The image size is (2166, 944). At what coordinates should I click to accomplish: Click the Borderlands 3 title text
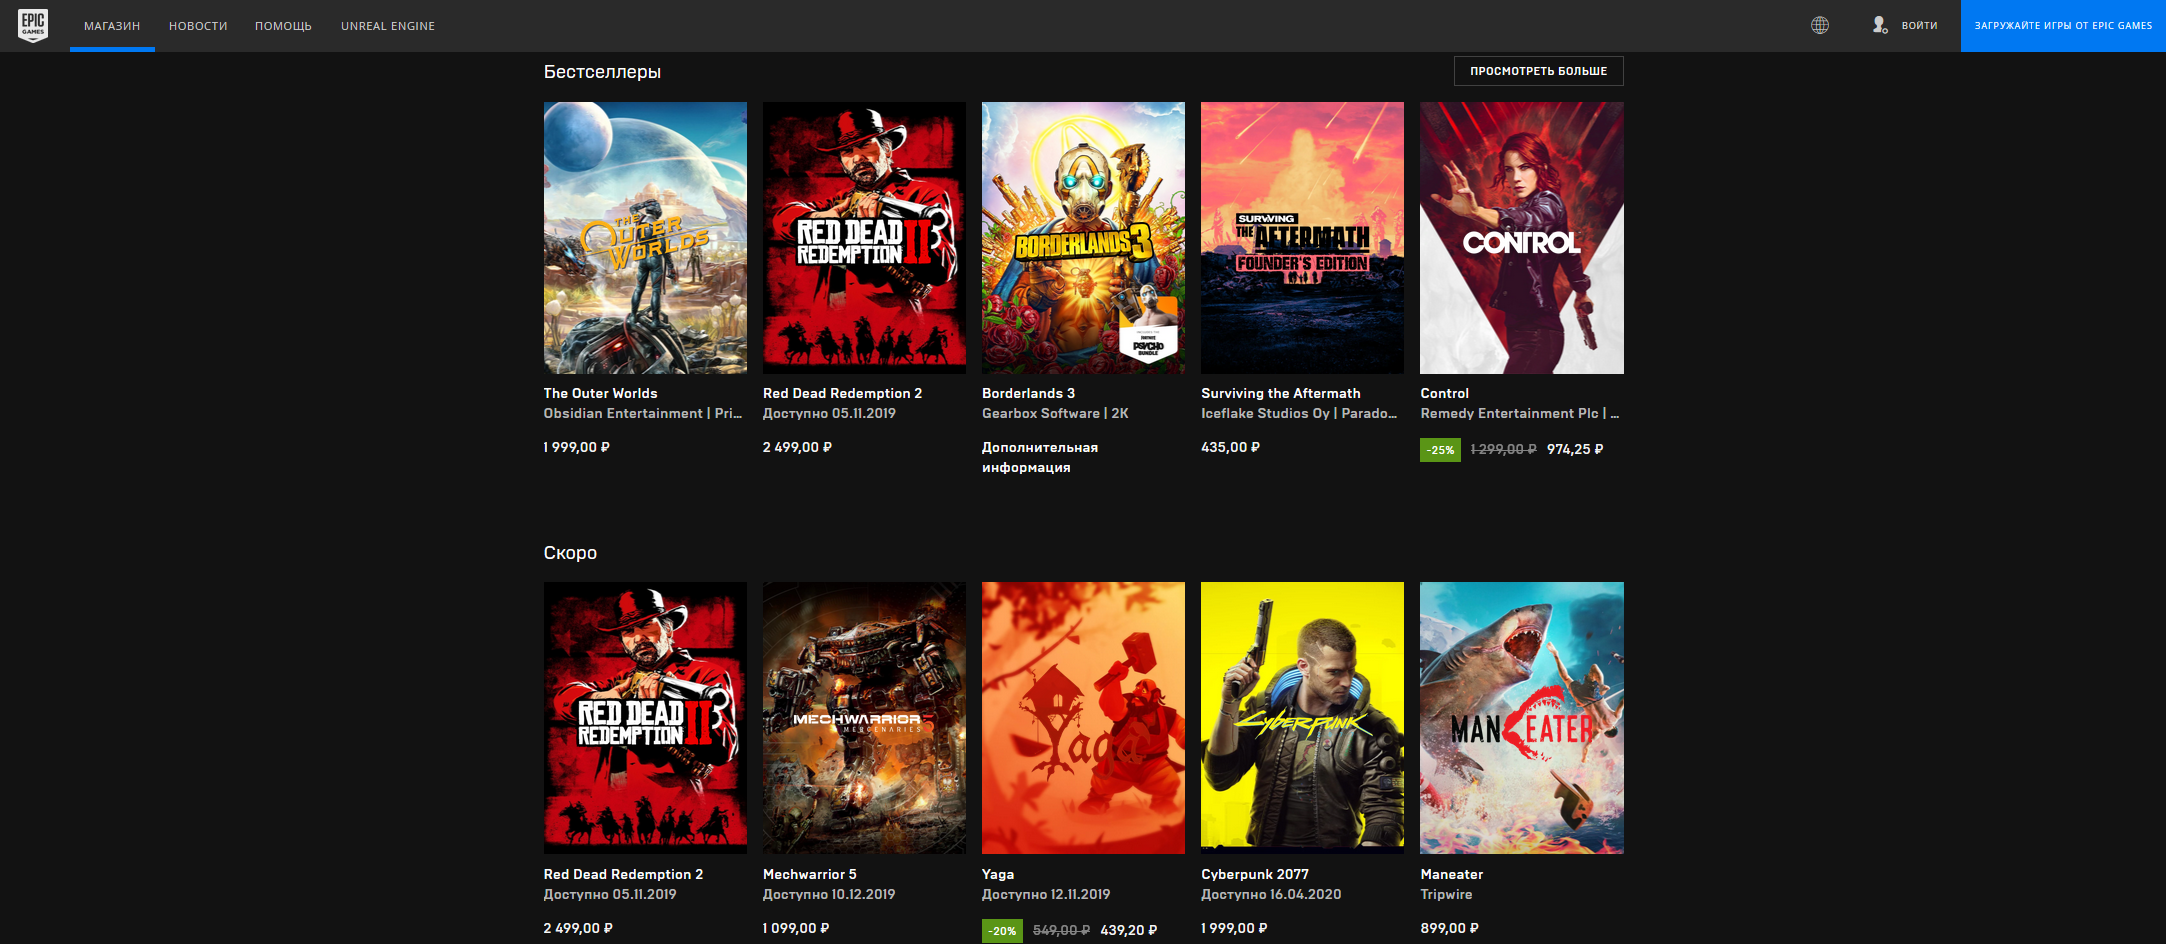(x=1028, y=393)
